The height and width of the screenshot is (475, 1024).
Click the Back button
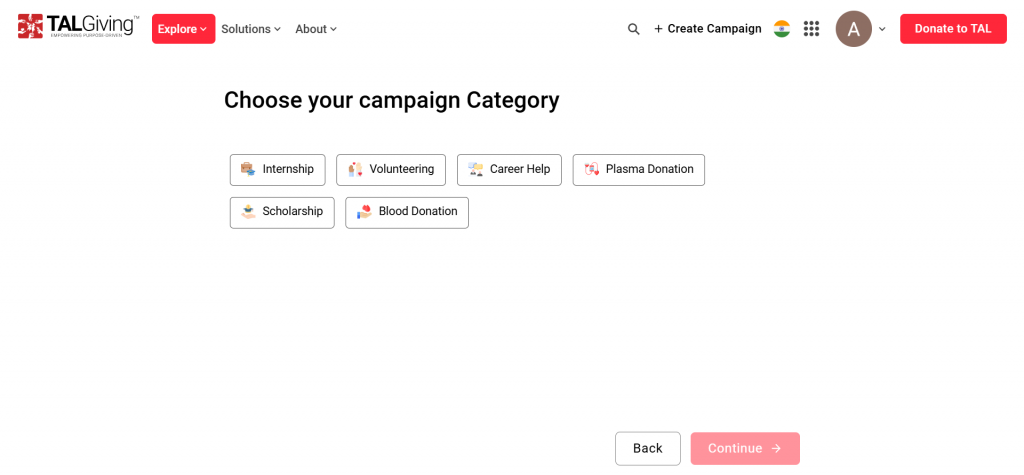(x=648, y=448)
